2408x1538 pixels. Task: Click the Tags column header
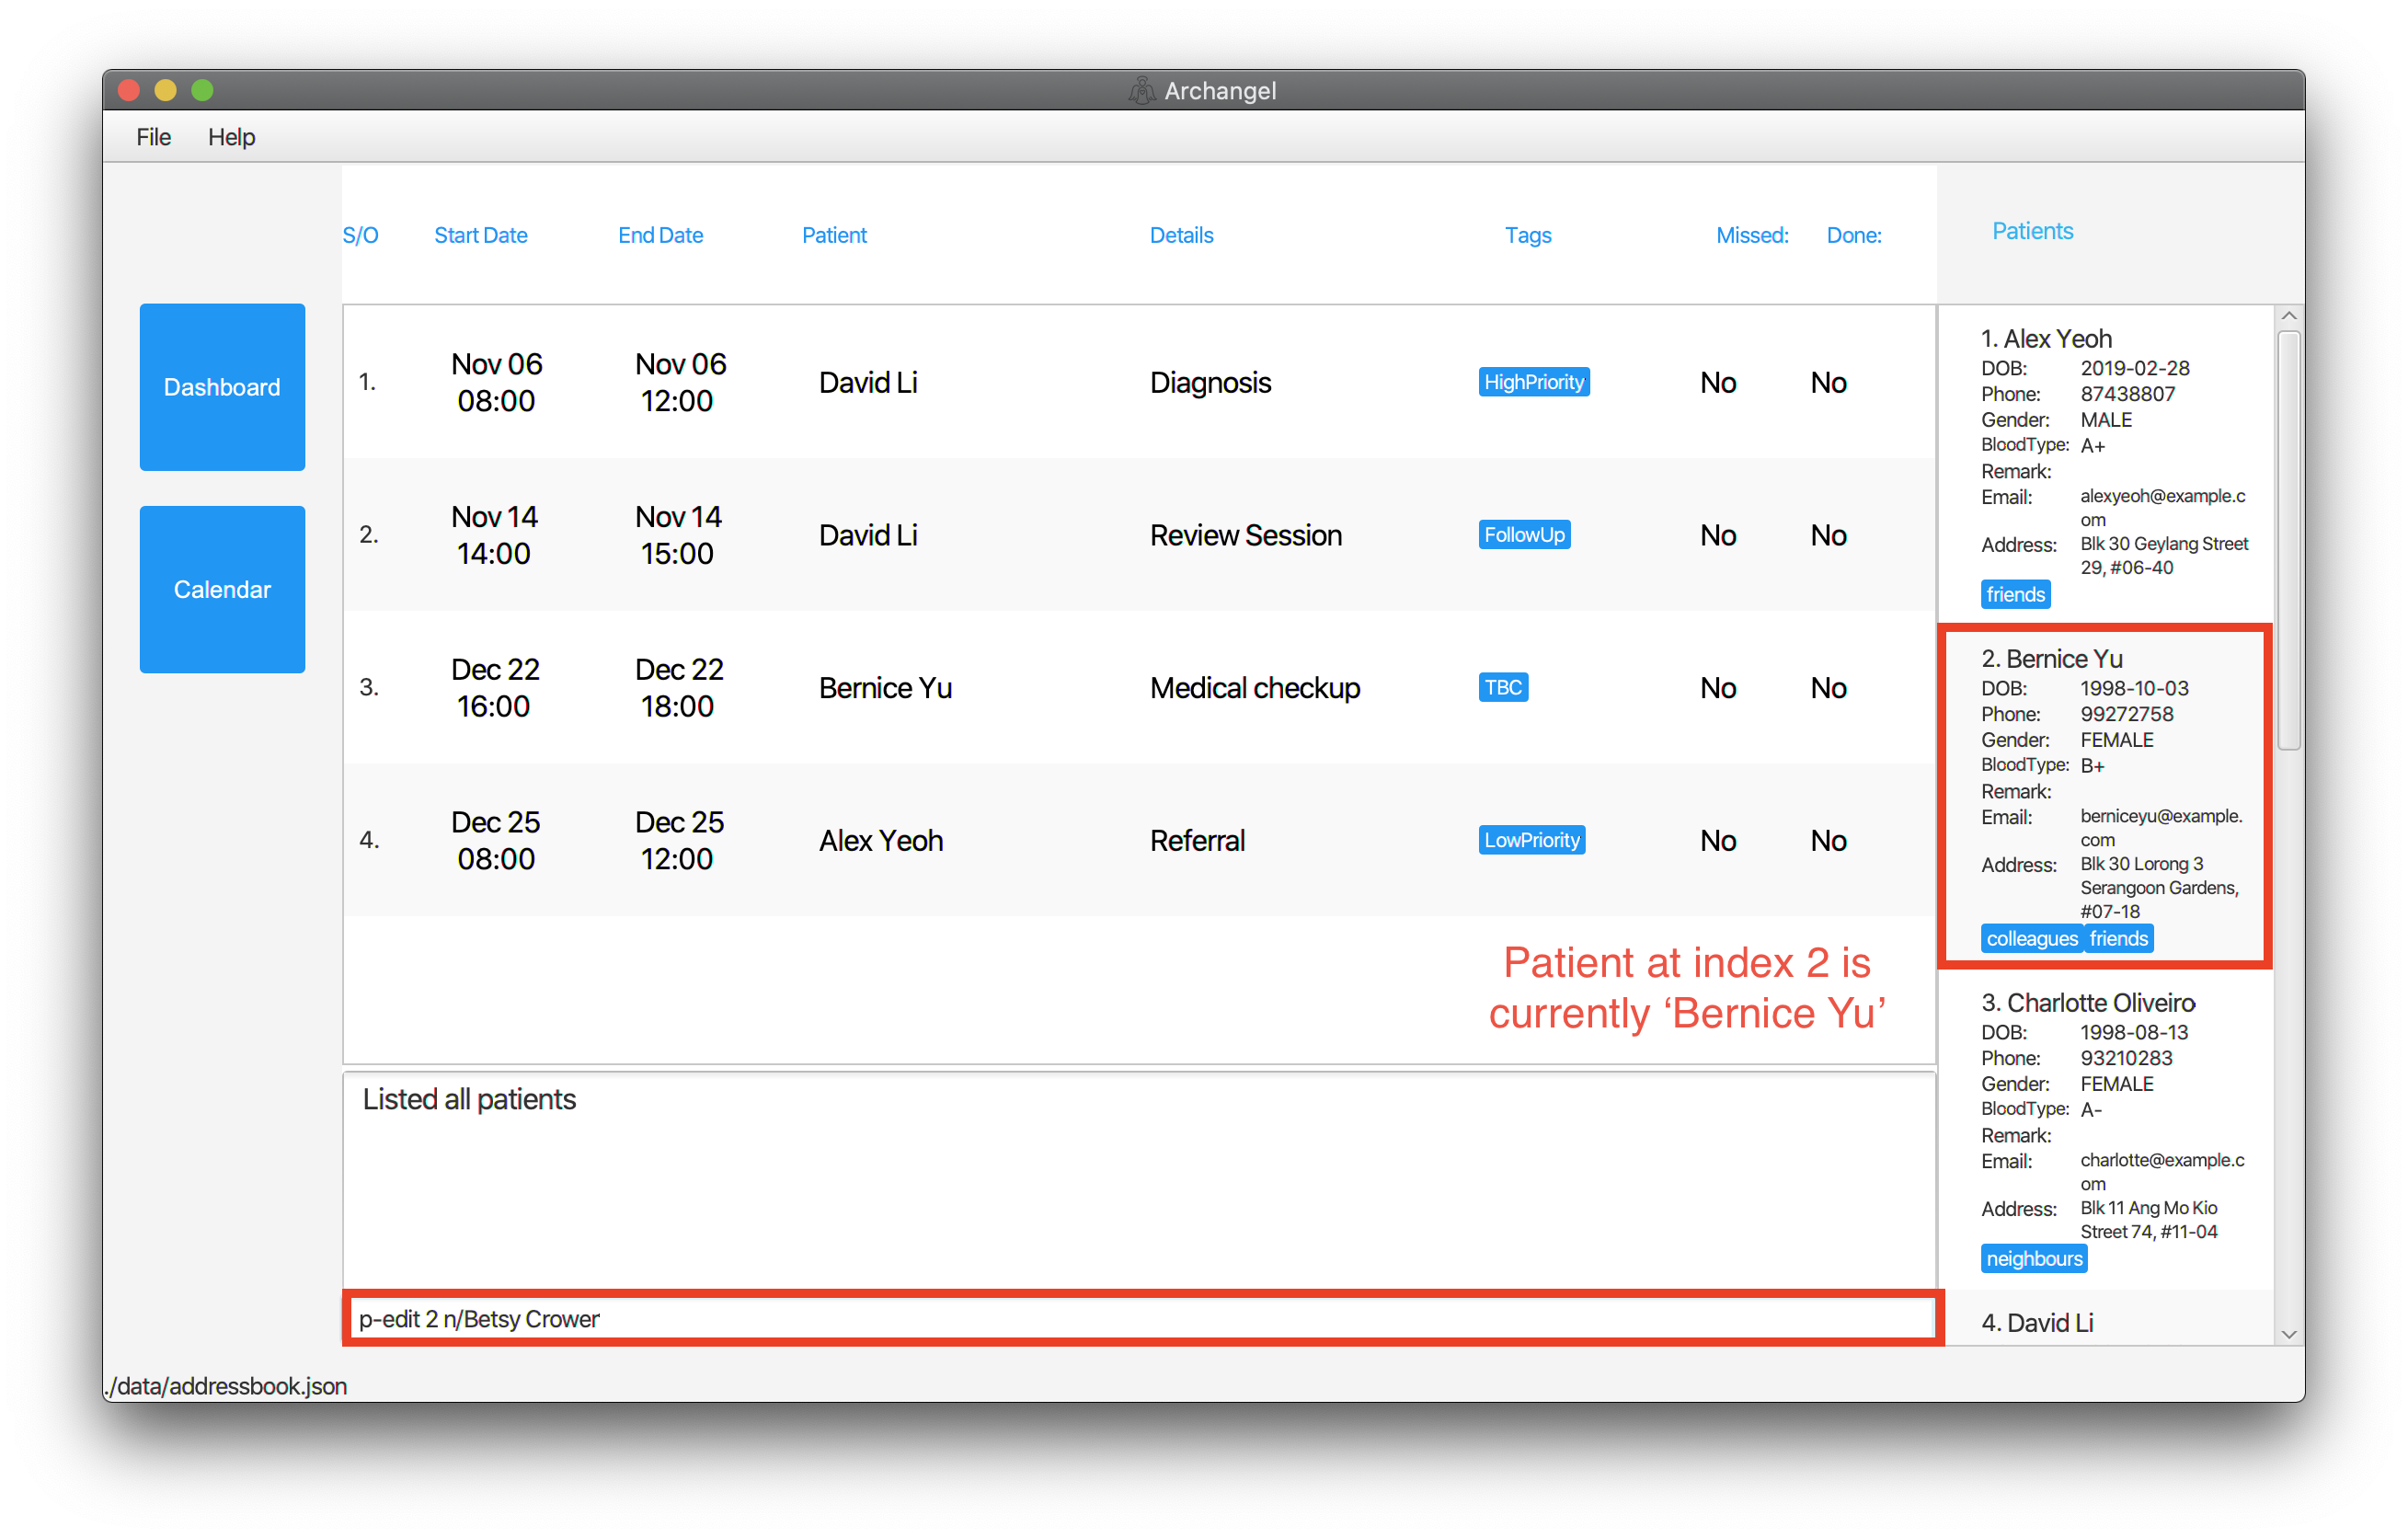pos(1527,235)
